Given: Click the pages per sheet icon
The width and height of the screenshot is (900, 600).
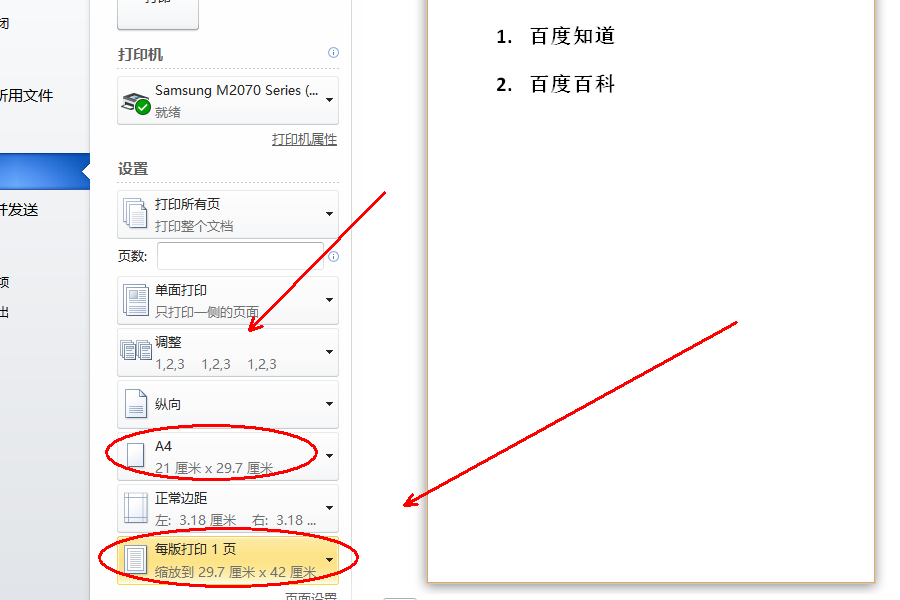Looking at the screenshot, I should (x=136, y=560).
